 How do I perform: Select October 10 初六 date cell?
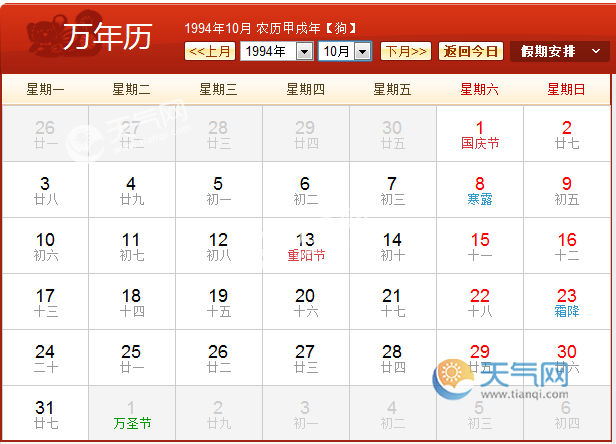(45, 246)
